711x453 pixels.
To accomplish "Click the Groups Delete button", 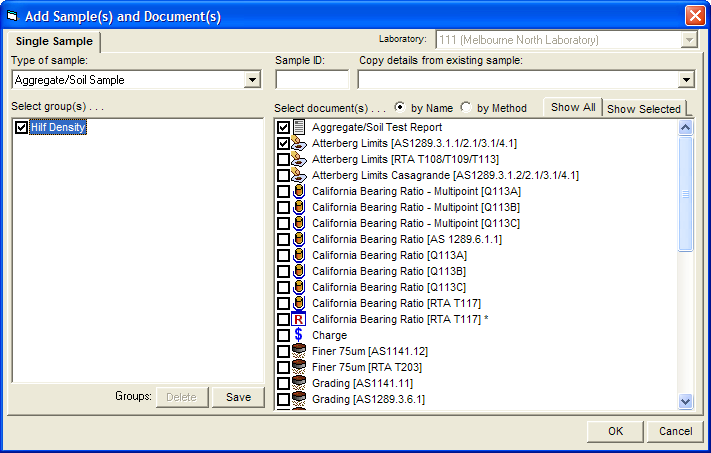I will [x=181, y=397].
